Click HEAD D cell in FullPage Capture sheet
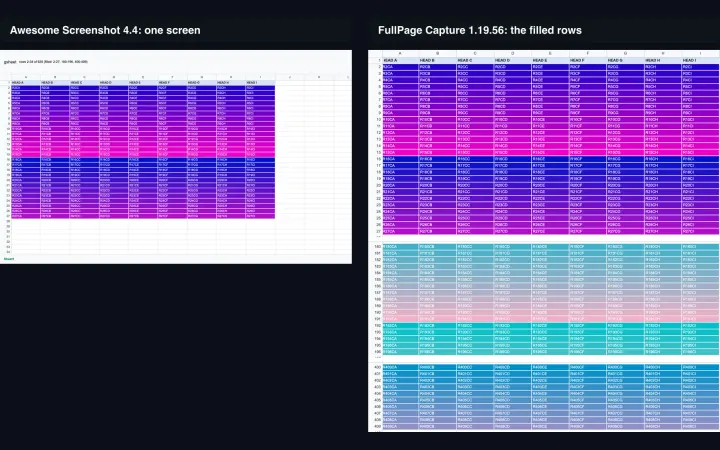 512,60
